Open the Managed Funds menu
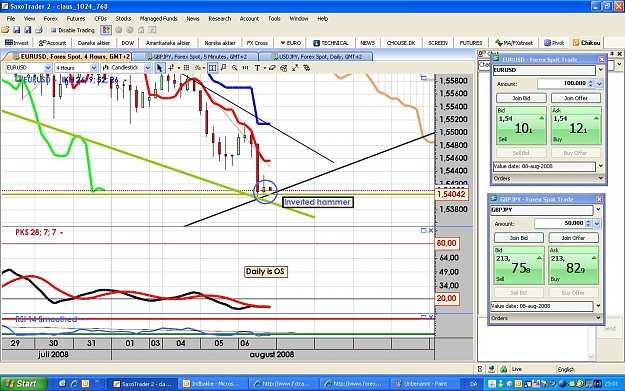This screenshot has height=391, width=625. [x=158, y=18]
